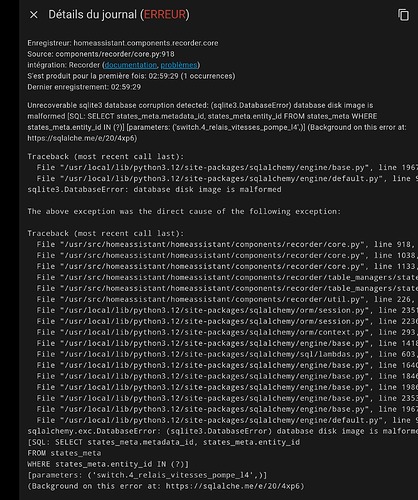Click traceback line for core.py line 918
The width and height of the screenshot is (418, 500).
tap(226, 244)
